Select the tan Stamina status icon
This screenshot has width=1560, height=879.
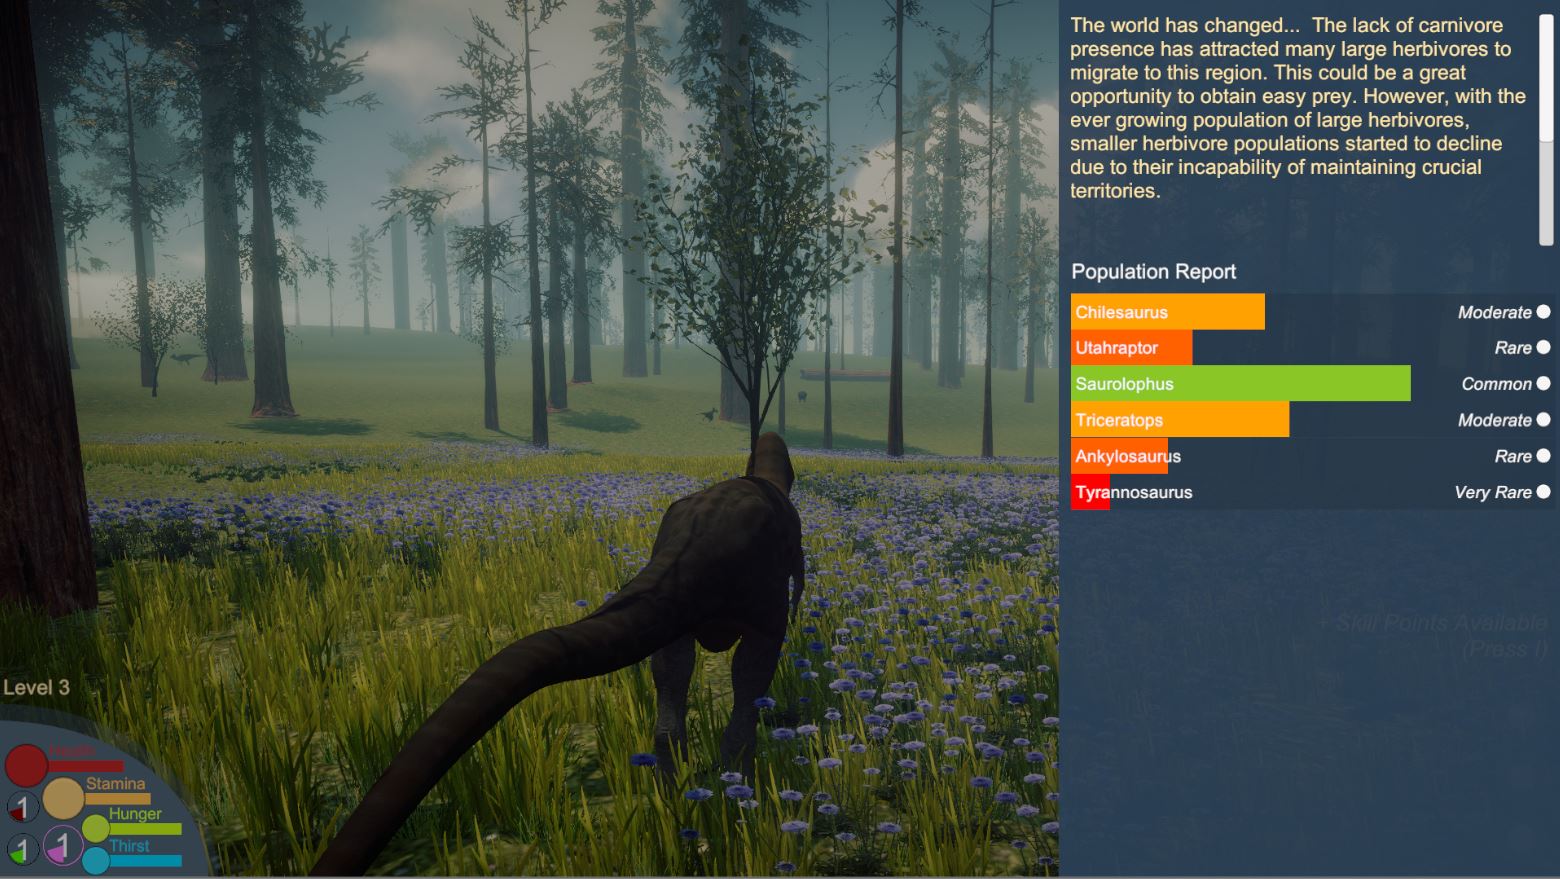pyautogui.click(x=63, y=798)
